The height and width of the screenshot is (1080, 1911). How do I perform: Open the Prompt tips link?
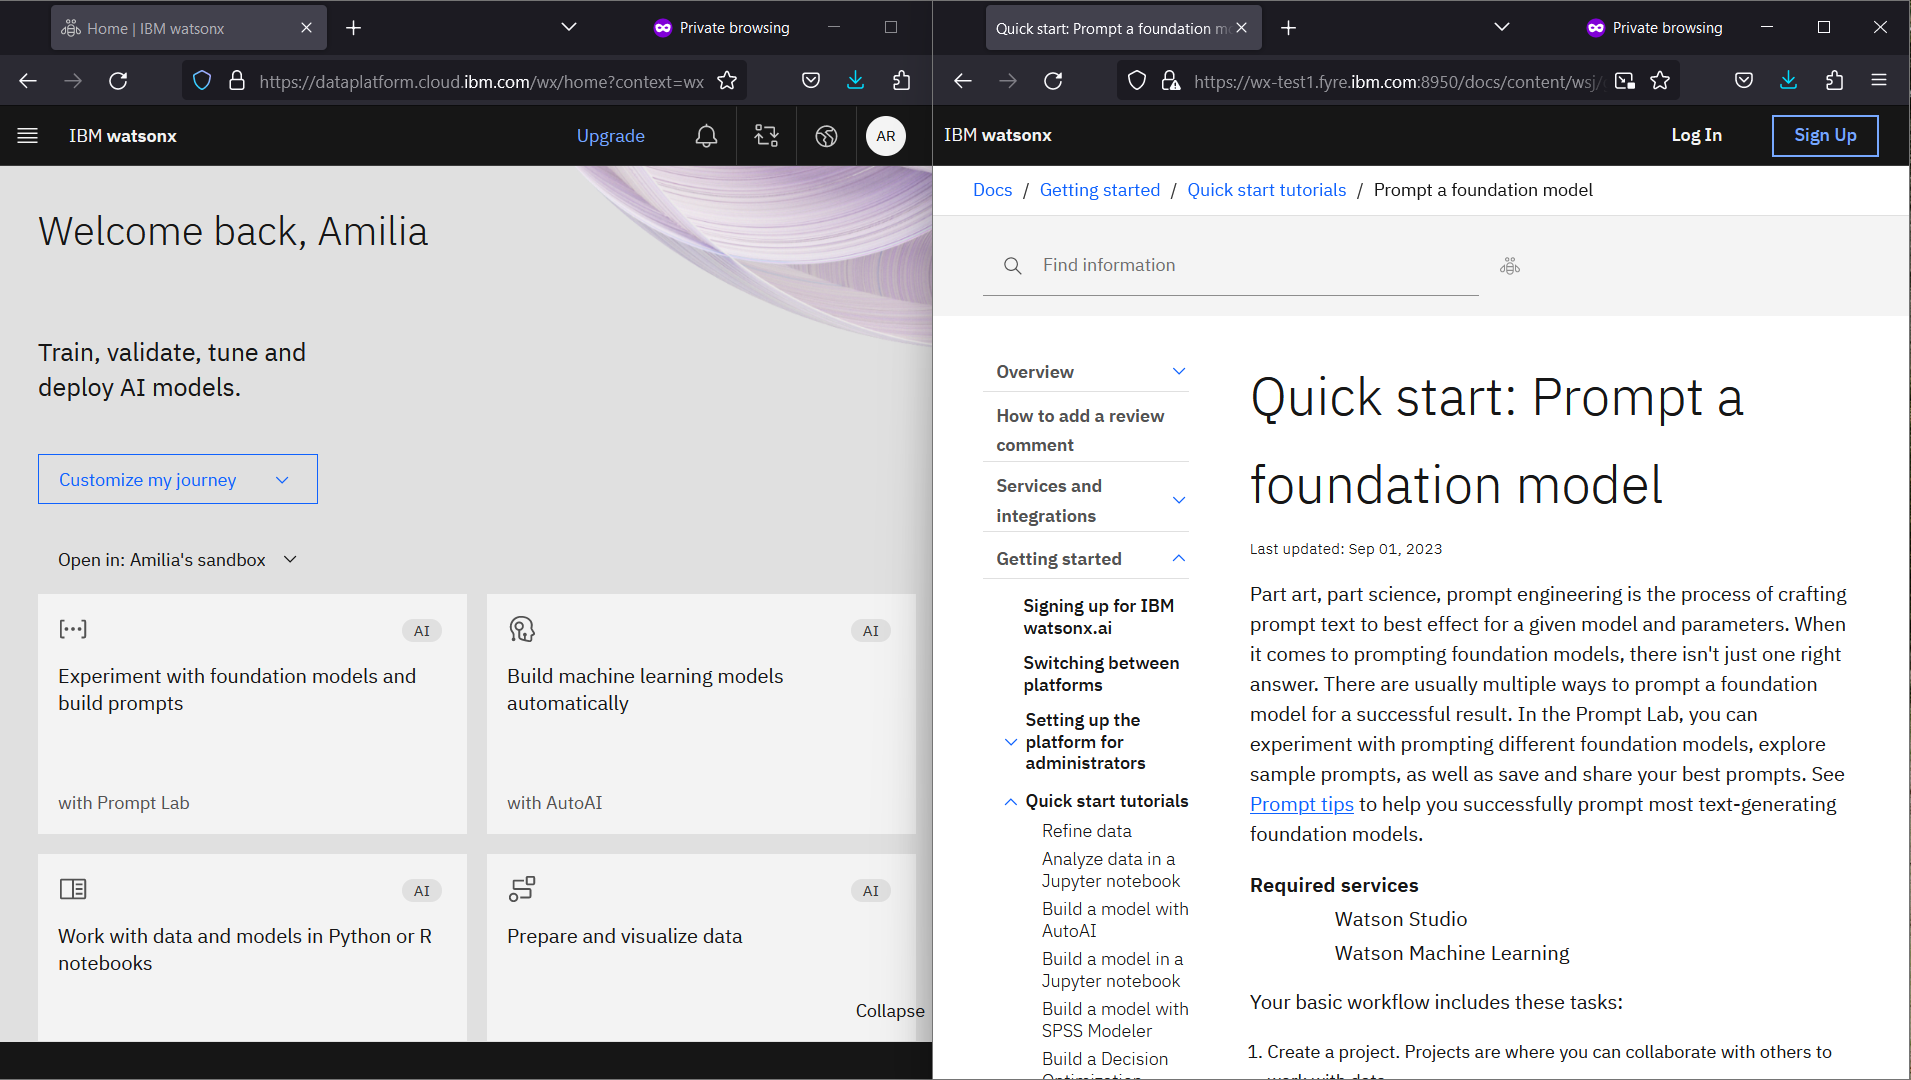click(1301, 804)
